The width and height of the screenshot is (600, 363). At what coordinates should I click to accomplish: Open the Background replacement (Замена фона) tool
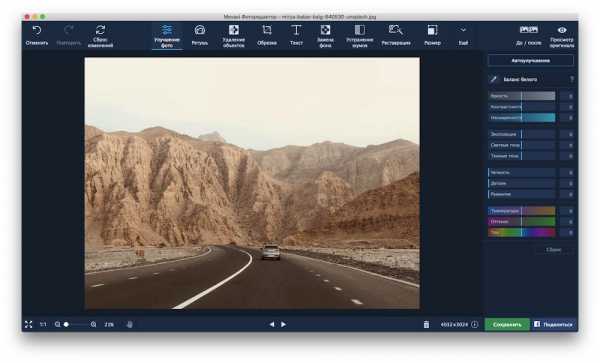325,36
